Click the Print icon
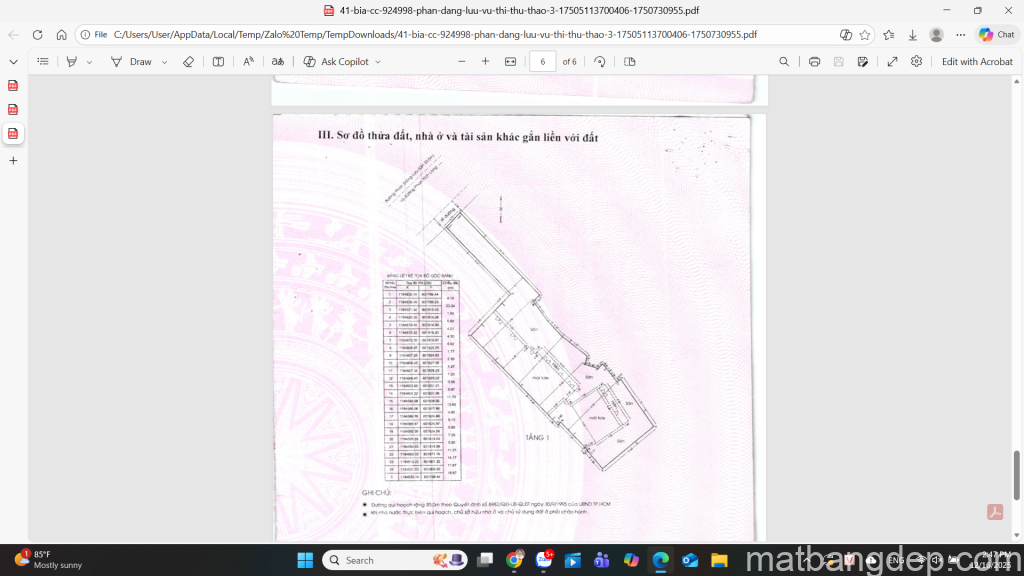The image size is (1024, 576). (x=814, y=62)
